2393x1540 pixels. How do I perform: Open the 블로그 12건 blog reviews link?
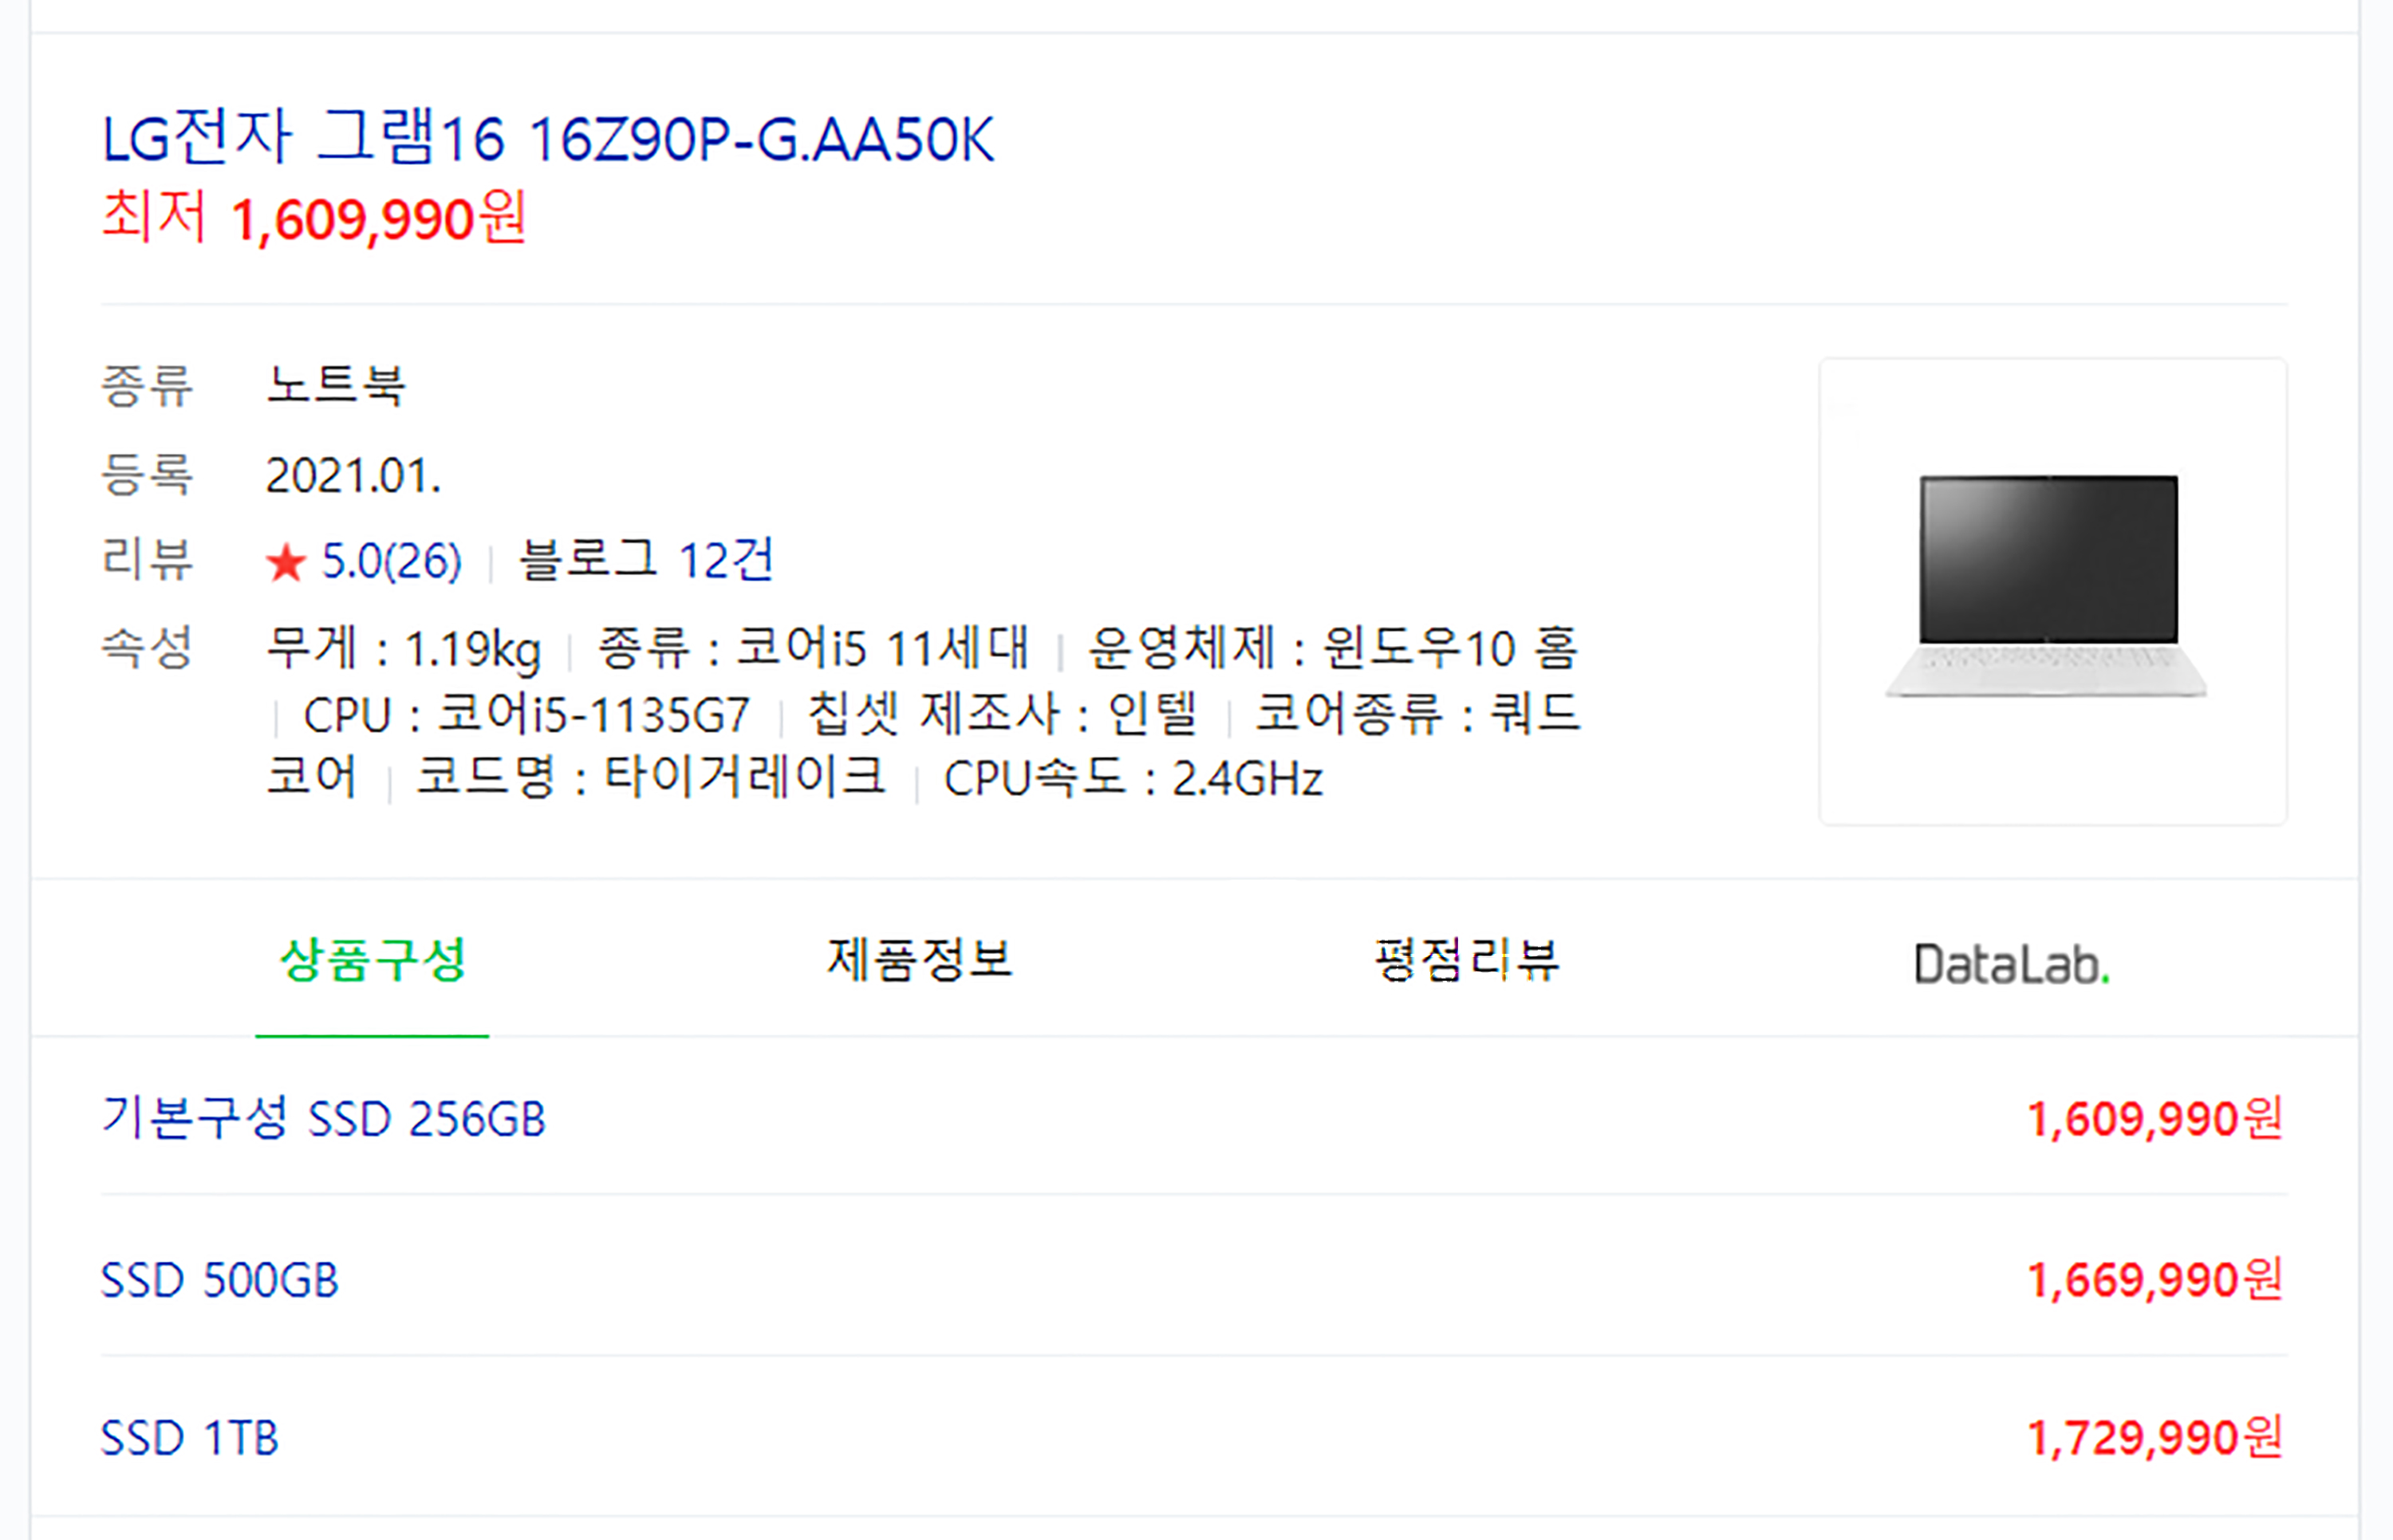647,560
